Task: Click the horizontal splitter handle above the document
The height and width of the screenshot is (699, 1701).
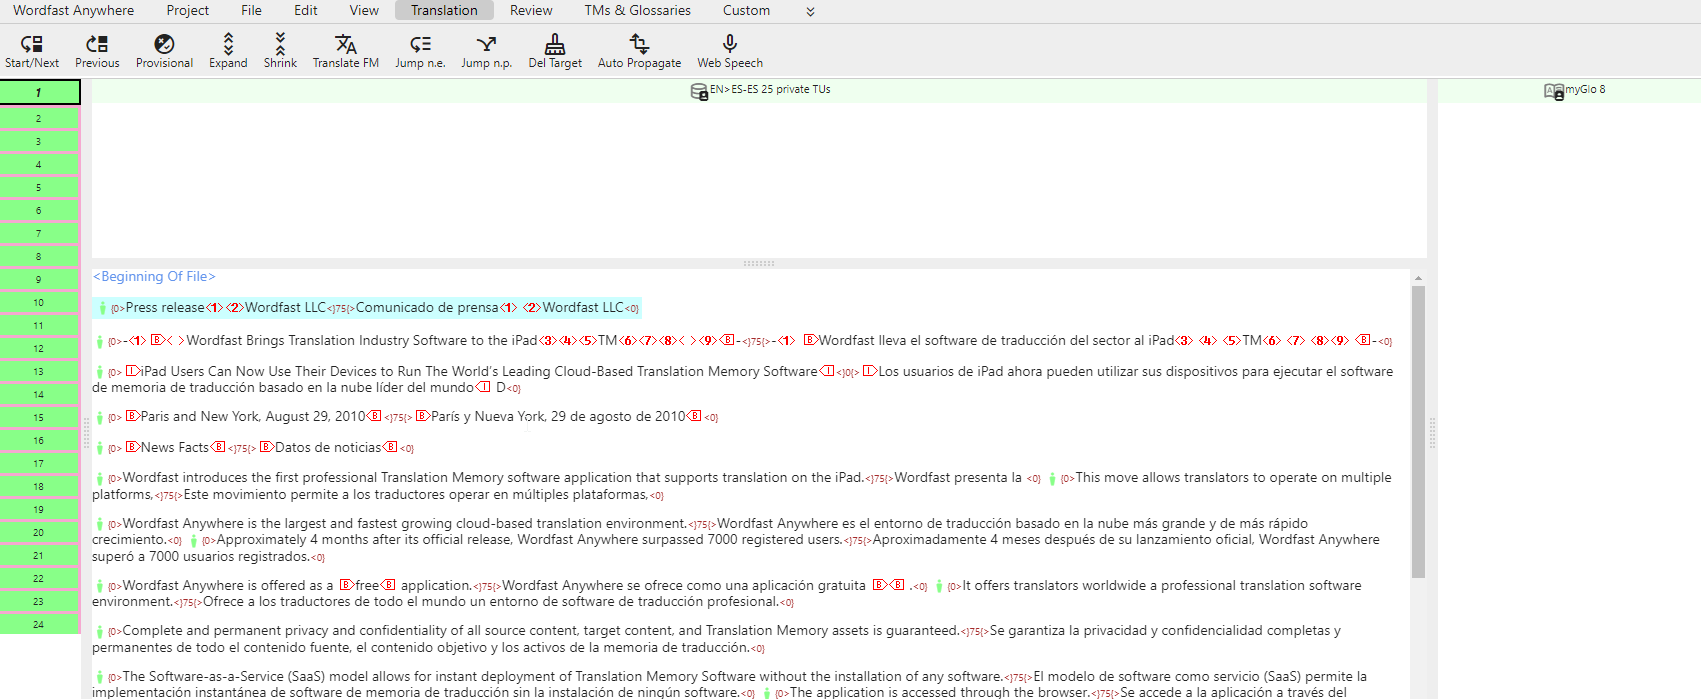Action: point(759,264)
